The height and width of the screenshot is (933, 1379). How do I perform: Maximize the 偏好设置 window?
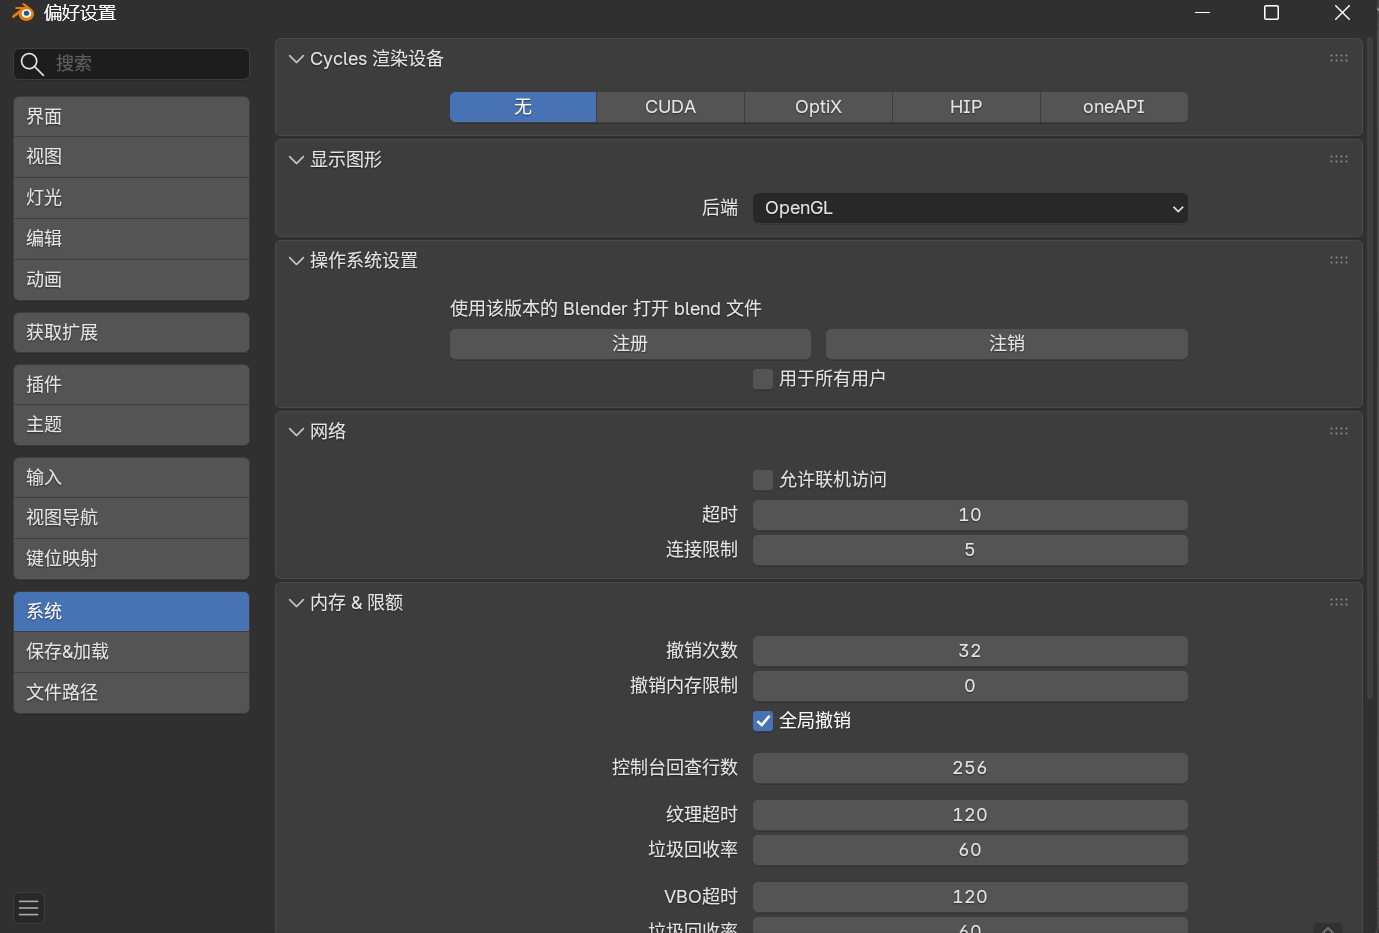[x=1272, y=13]
